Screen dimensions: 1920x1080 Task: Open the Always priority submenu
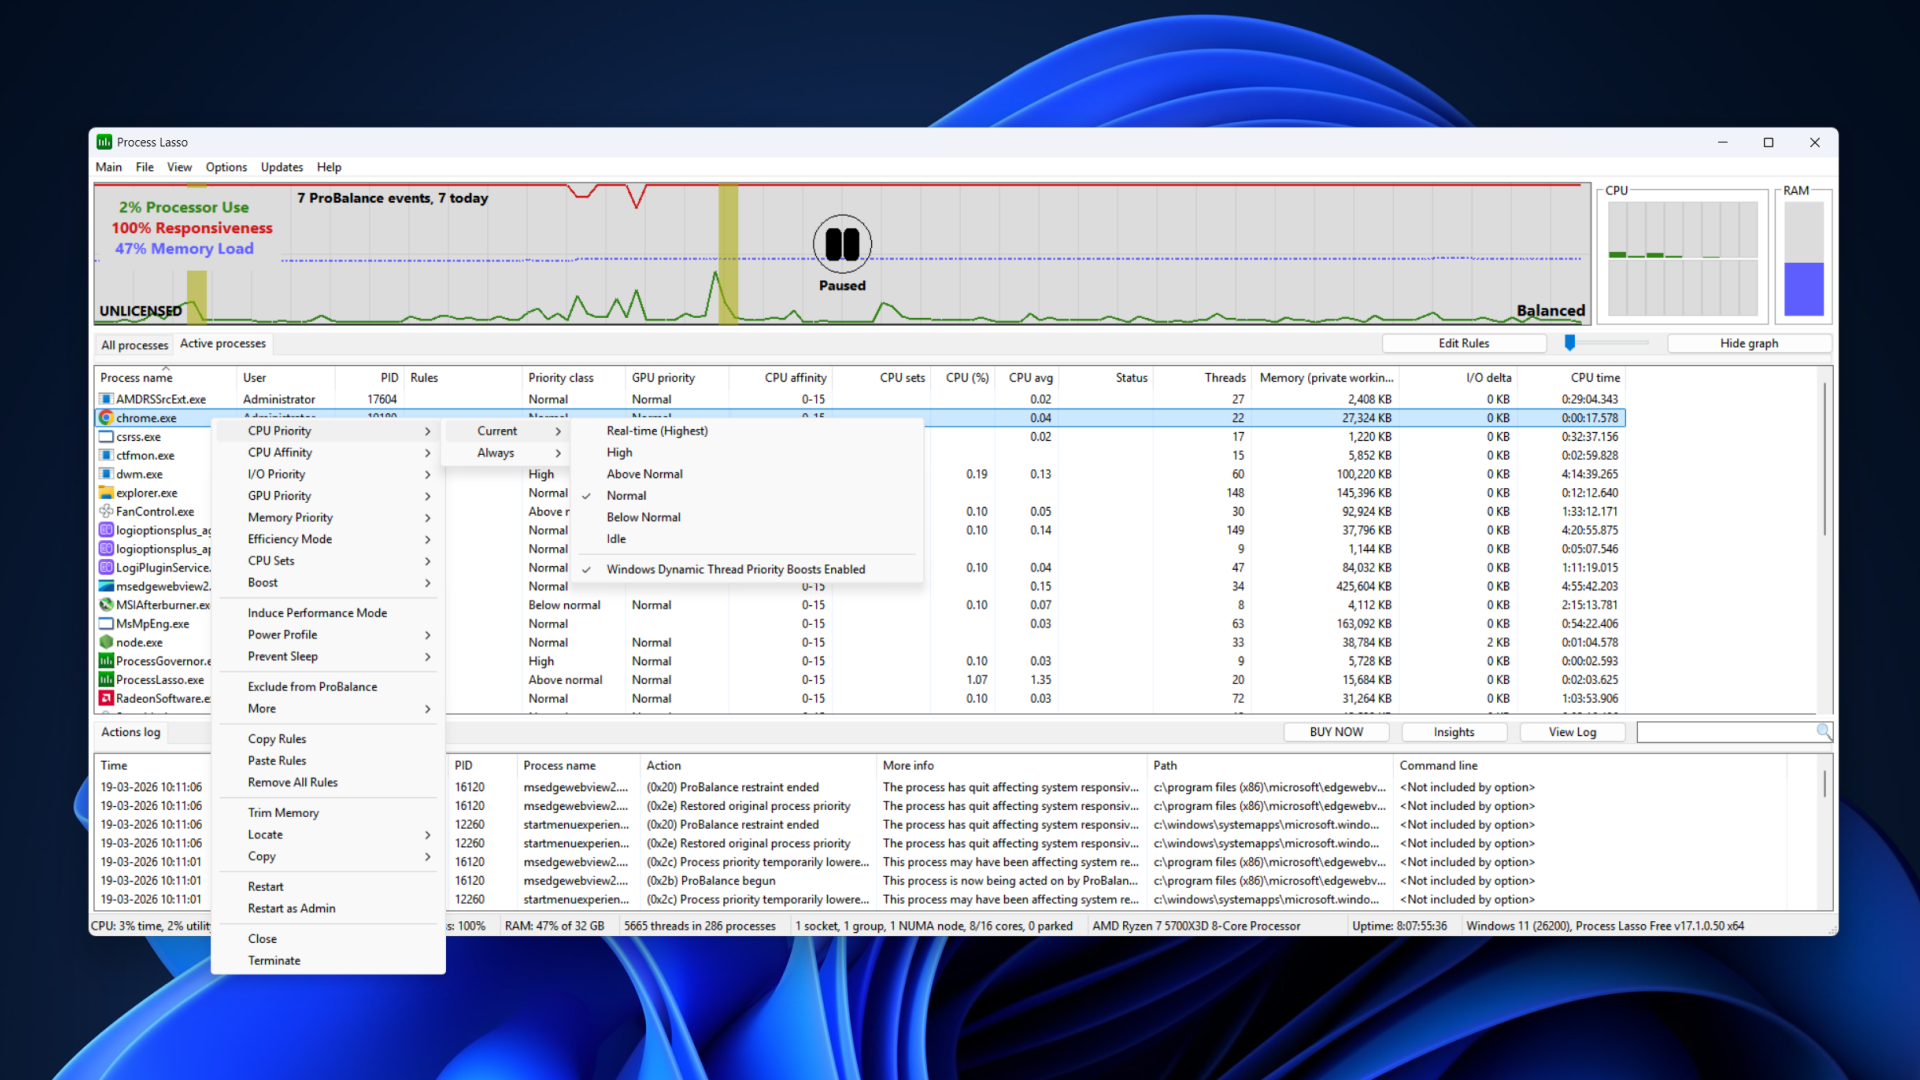point(508,453)
